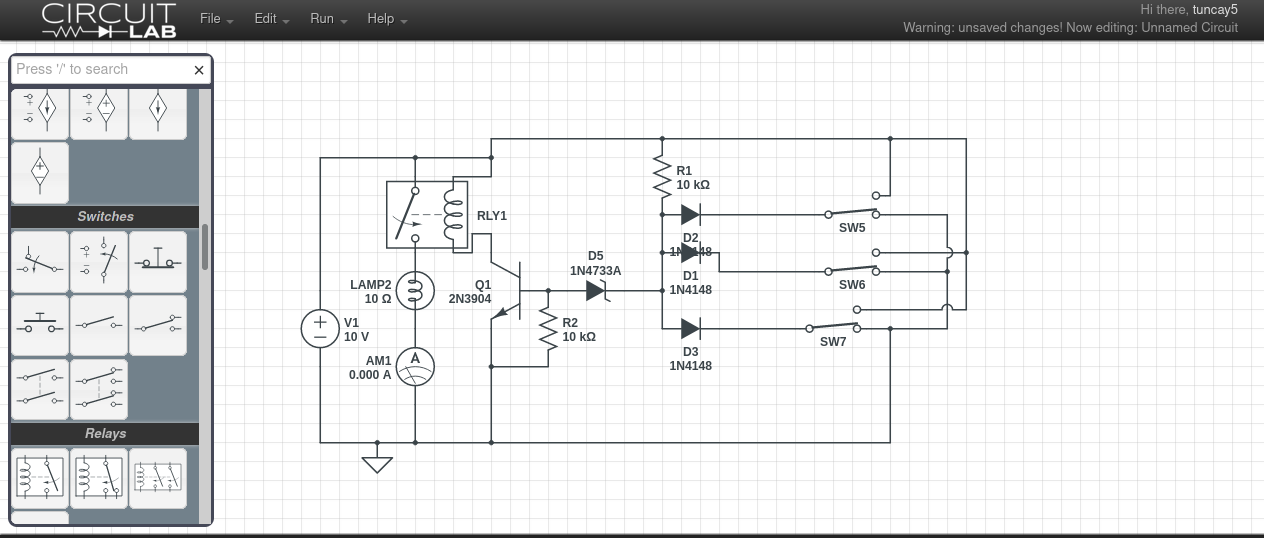1264x538 pixels.
Task: Click the '1N4733A' label of D5
Action: 596,271
